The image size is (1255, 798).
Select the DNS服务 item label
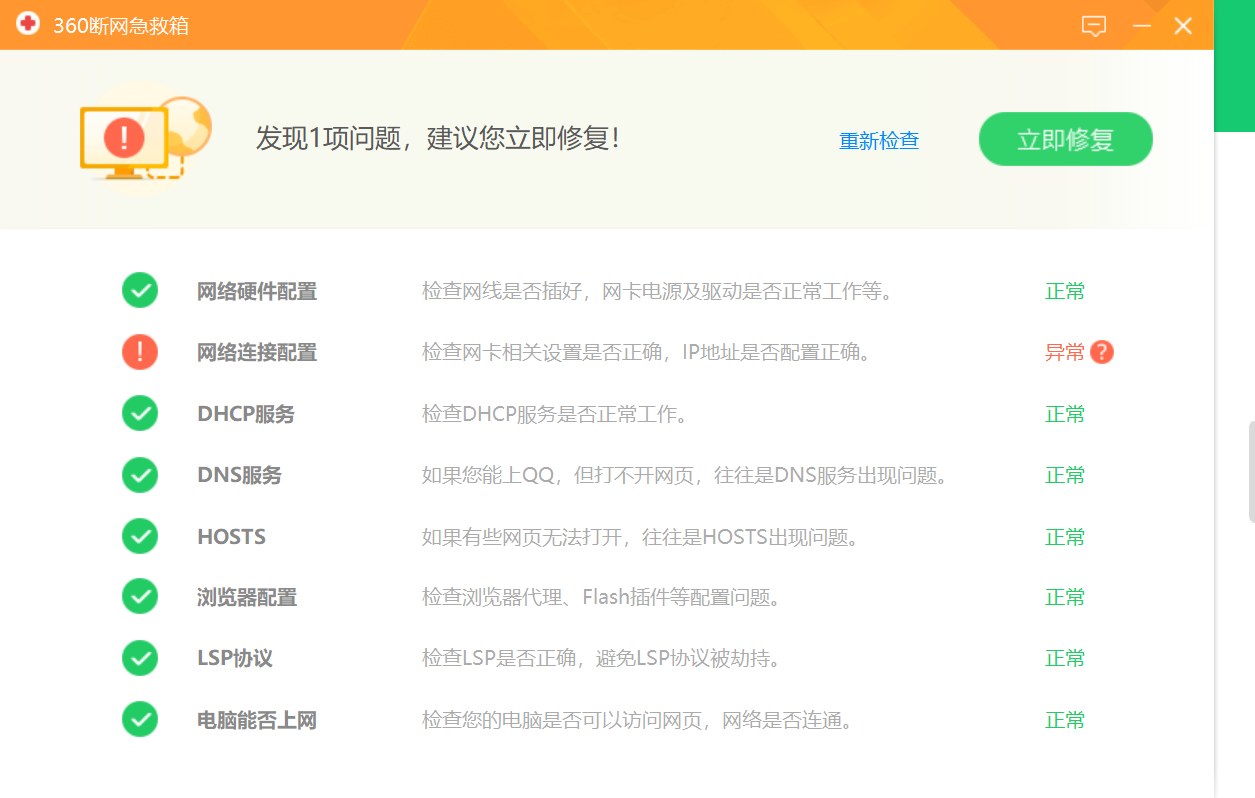point(239,475)
